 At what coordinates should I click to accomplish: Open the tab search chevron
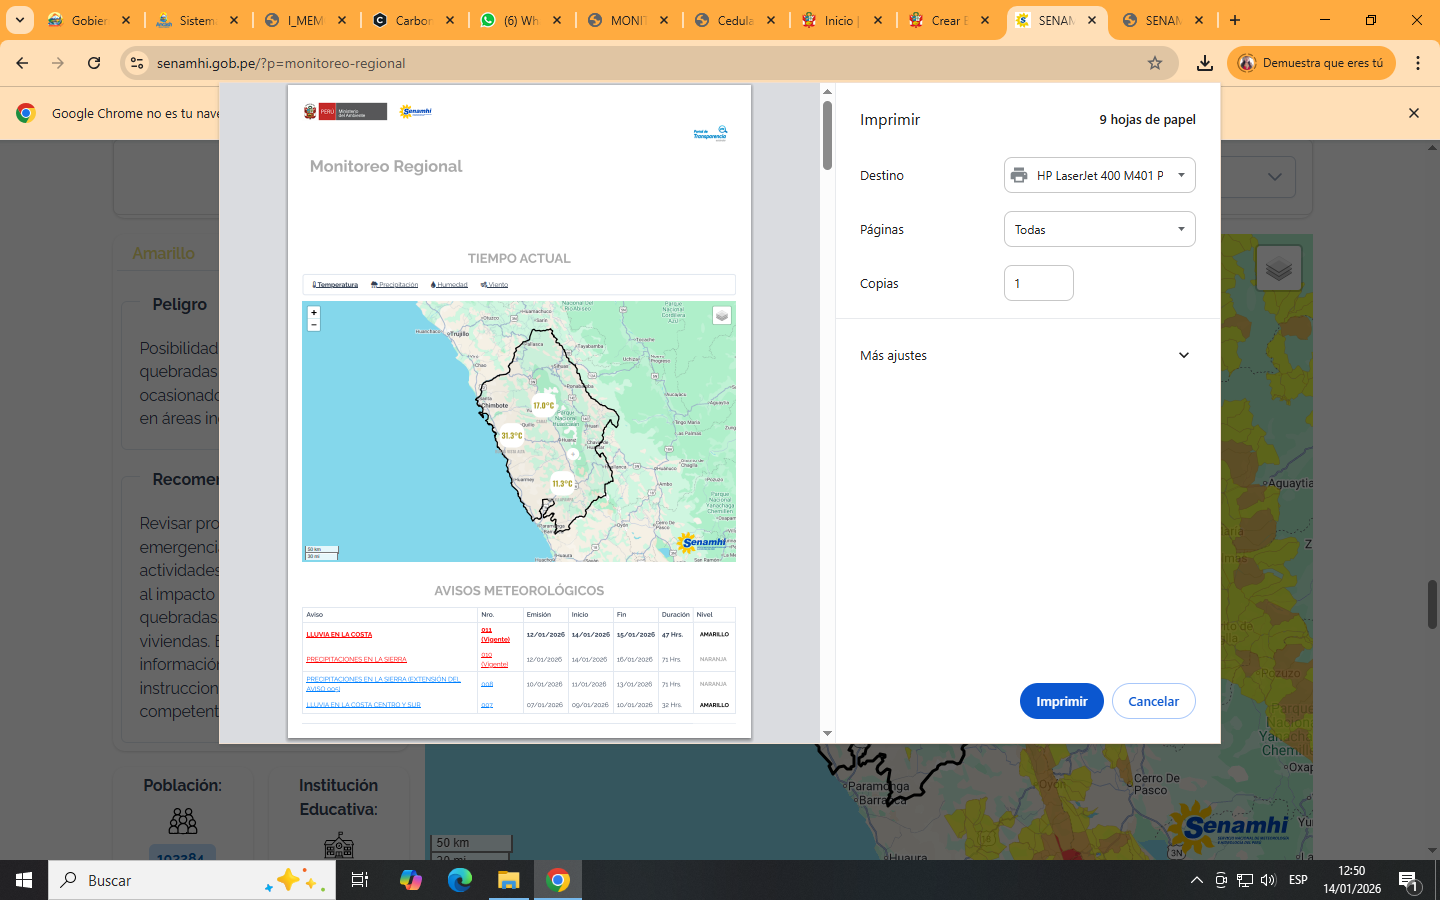pos(19,20)
